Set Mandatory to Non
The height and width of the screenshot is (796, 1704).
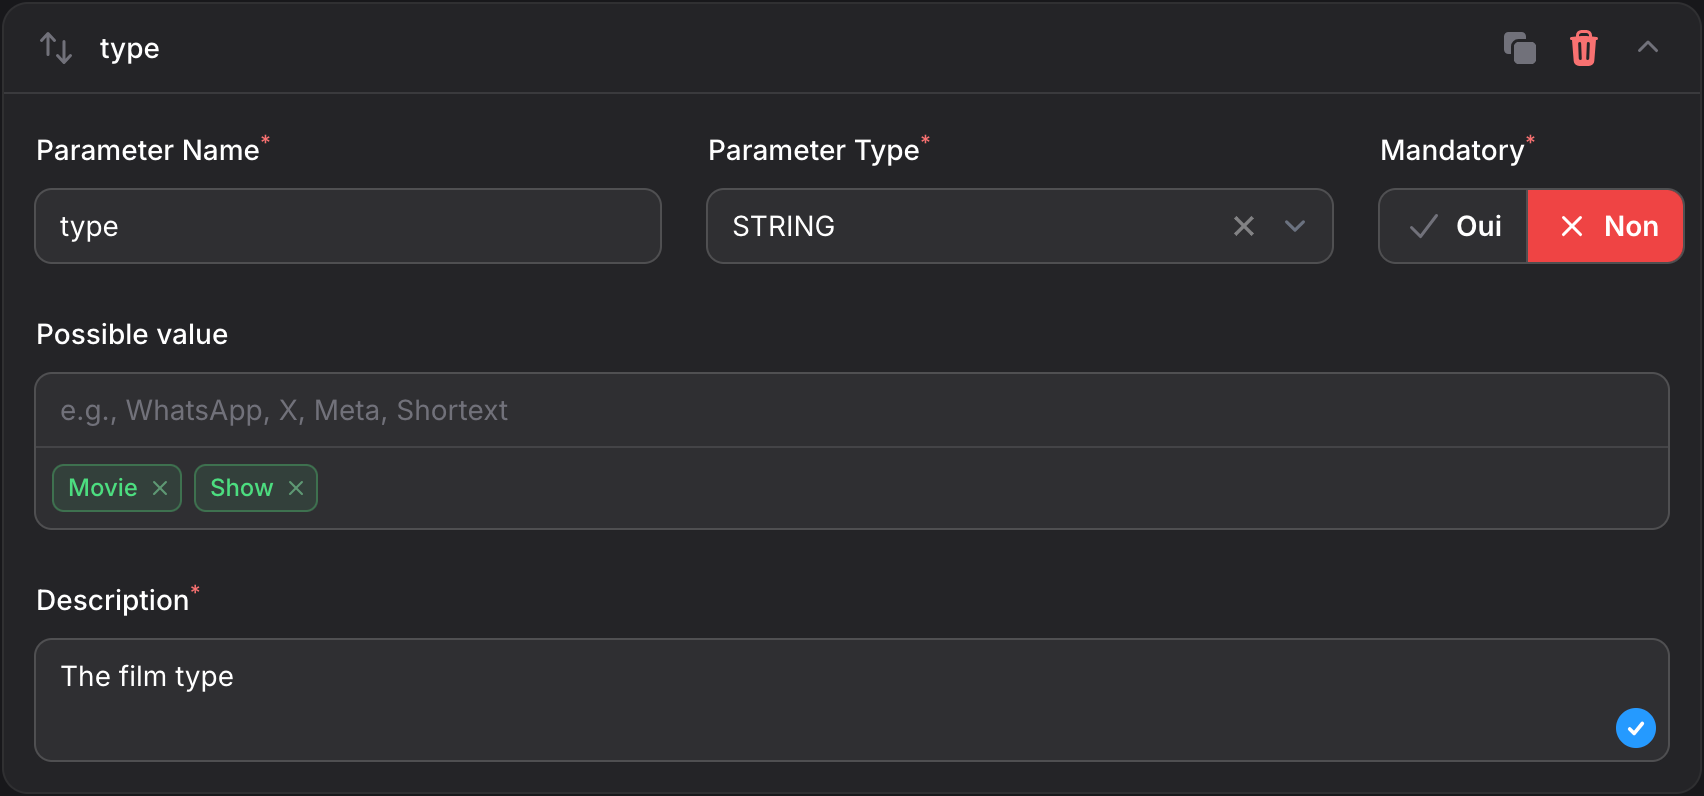[1605, 226]
